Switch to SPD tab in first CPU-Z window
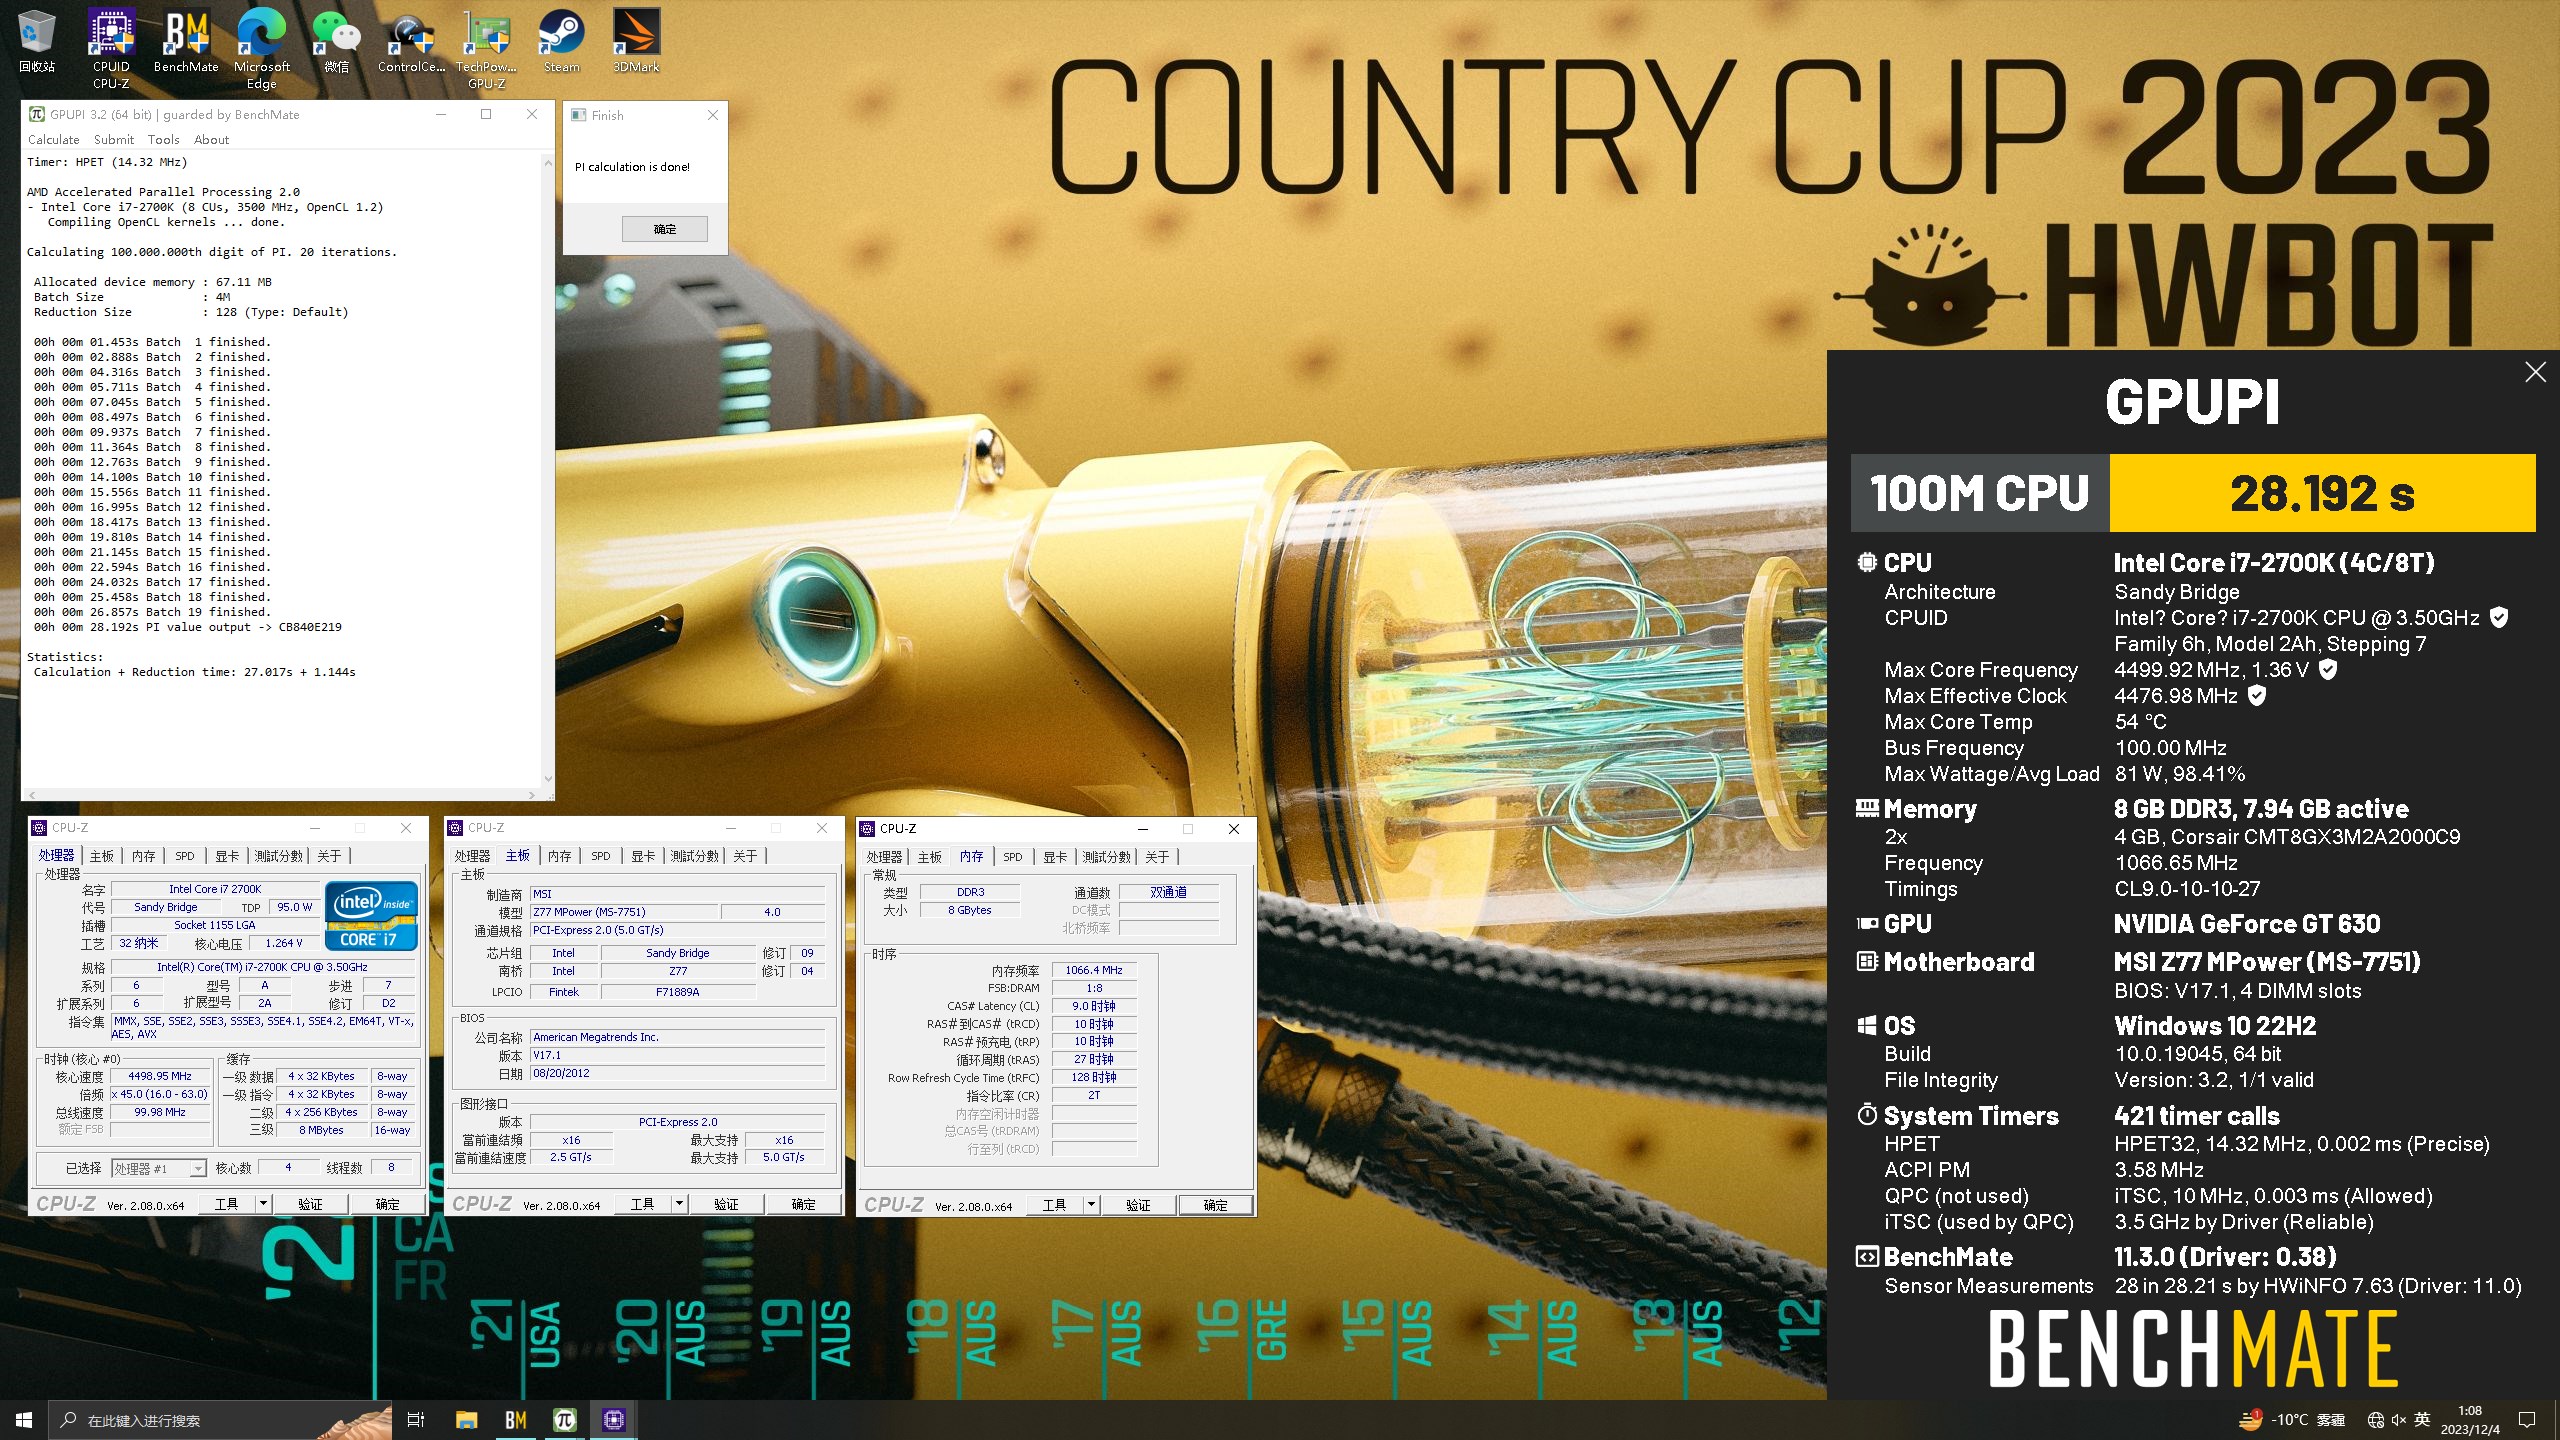Screen dimensions: 2560x1440 [185, 856]
